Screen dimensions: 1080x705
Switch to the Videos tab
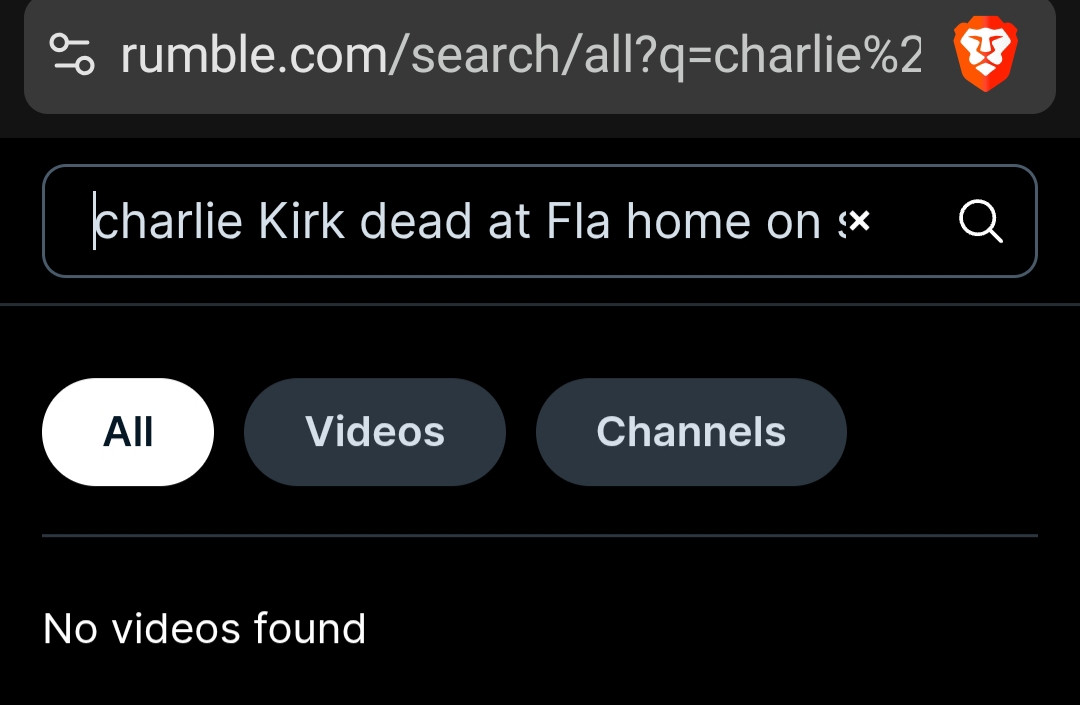(375, 432)
